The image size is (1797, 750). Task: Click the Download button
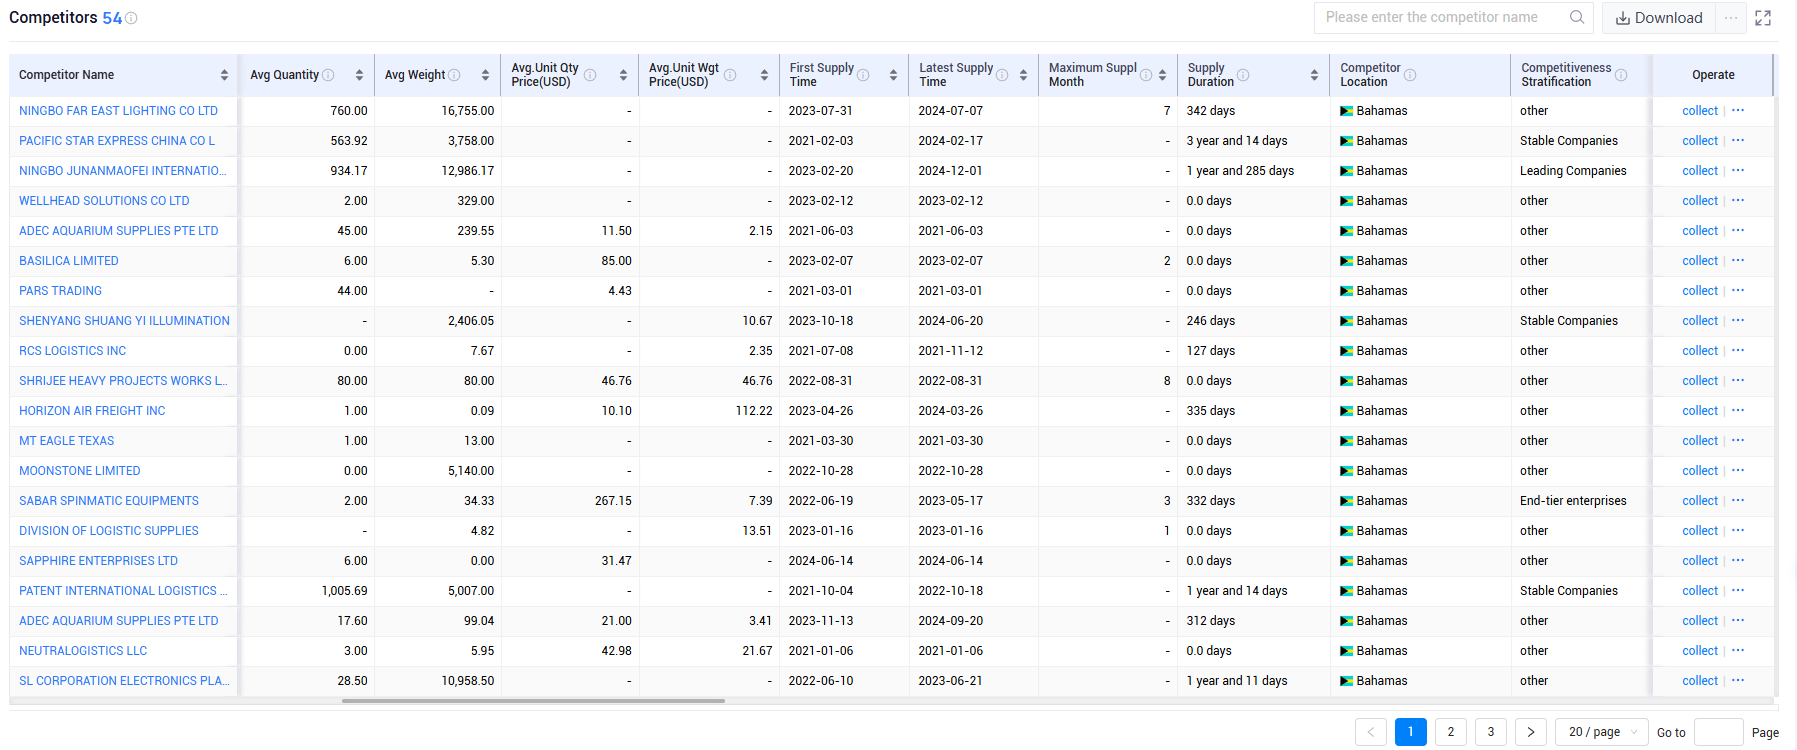1660,18
